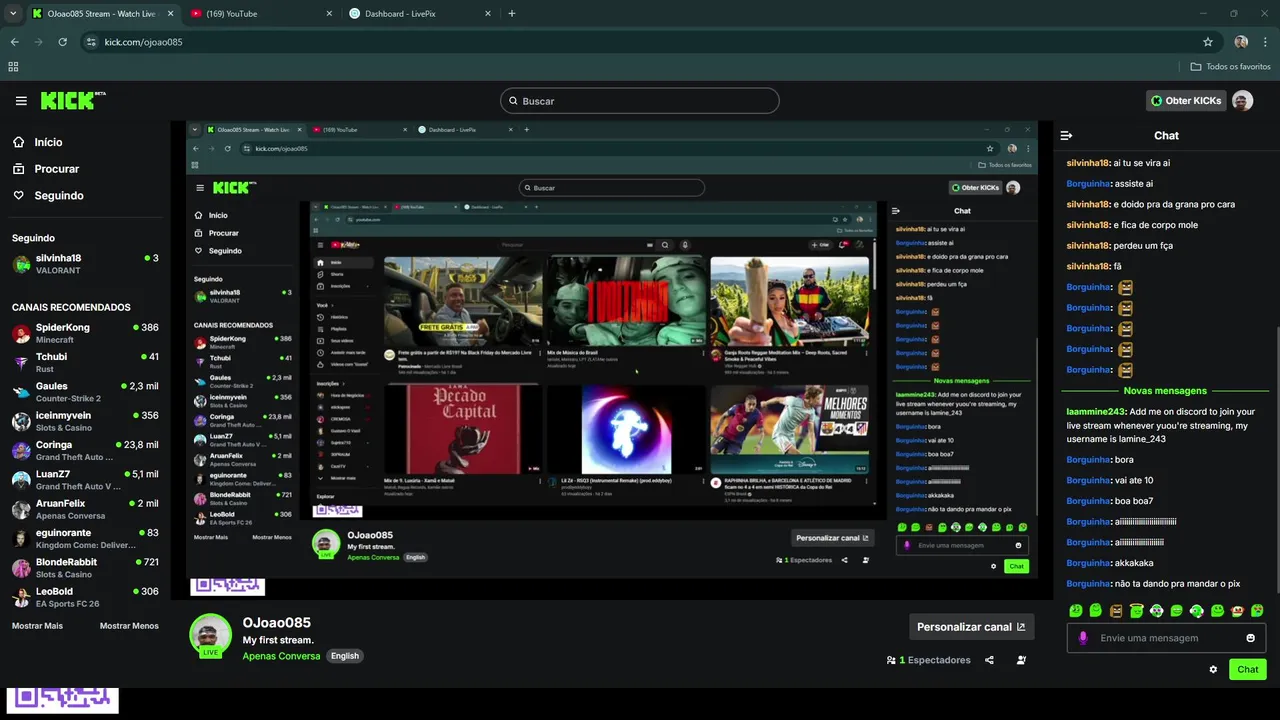
Task: Click the moderators icon right of share
Action: pyautogui.click(x=1021, y=660)
